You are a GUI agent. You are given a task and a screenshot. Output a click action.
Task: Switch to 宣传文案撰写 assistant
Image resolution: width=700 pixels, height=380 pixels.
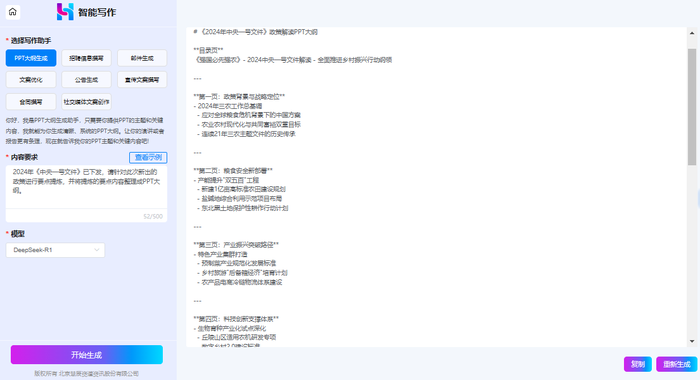click(x=142, y=80)
